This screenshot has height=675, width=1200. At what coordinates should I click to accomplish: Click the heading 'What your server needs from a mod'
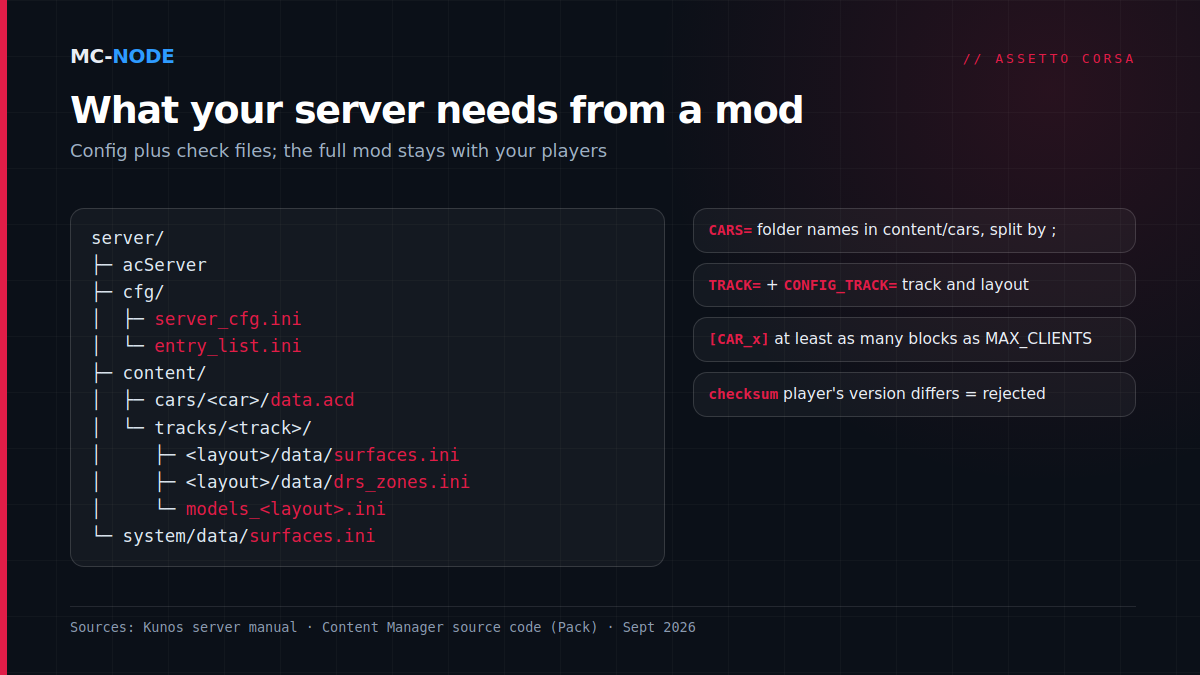[437, 109]
